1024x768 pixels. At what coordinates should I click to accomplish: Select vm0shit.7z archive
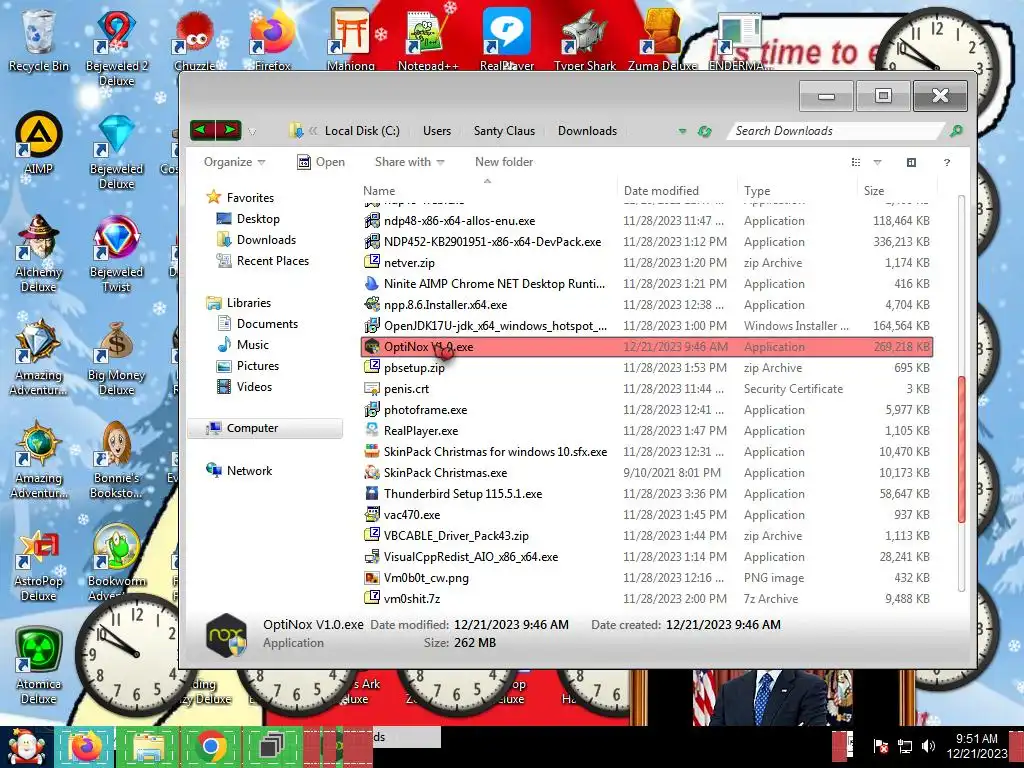(x=411, y=599)
